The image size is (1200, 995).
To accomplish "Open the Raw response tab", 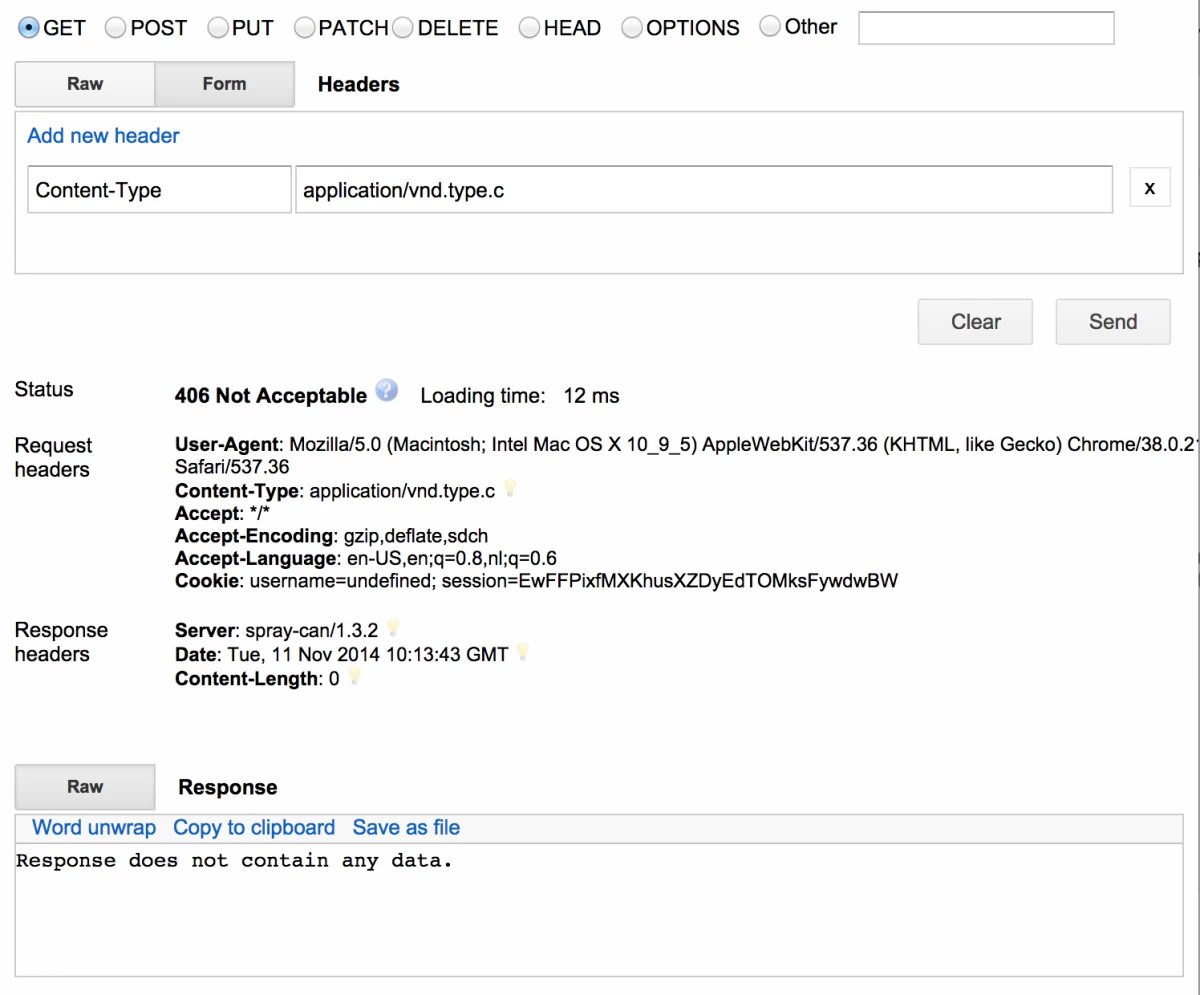I will tap(85, 787).
